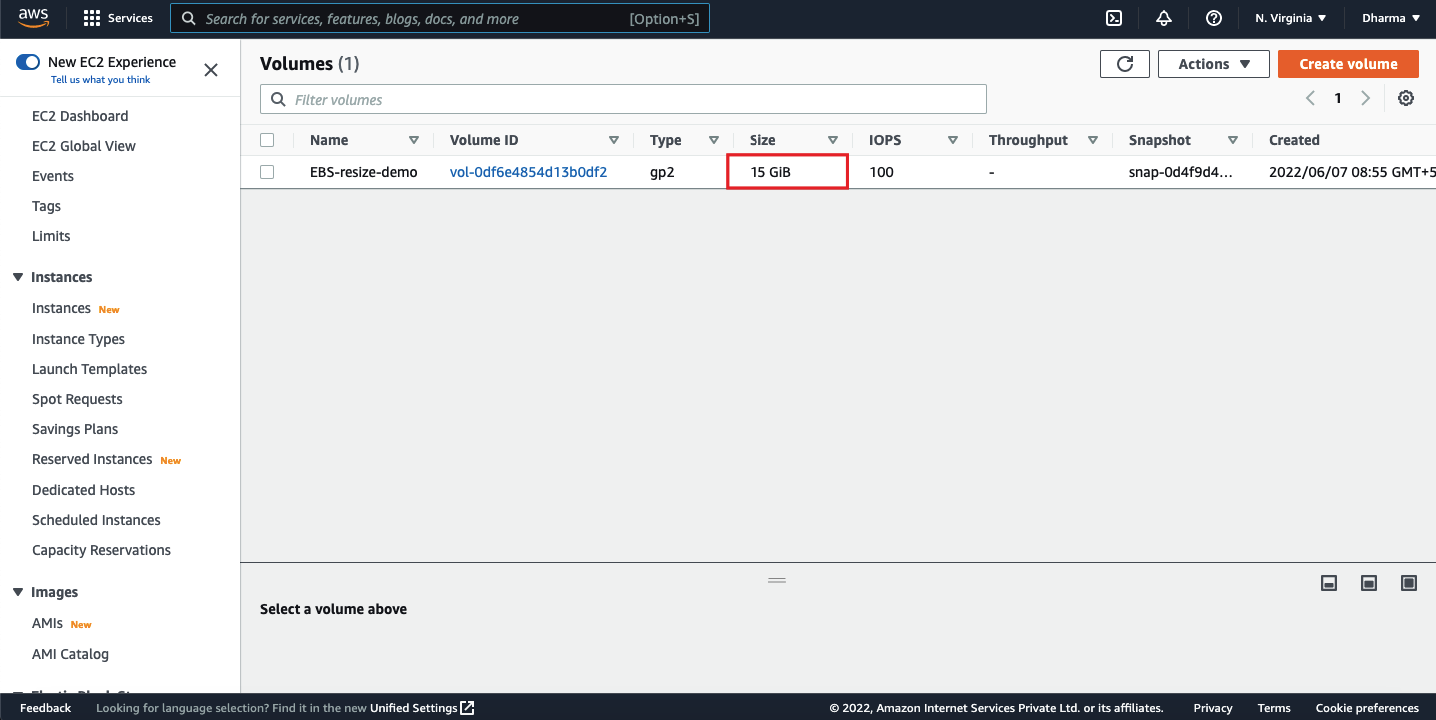Maximize the details panel to full view
1436x720 pixels.
coord(1408,583)
